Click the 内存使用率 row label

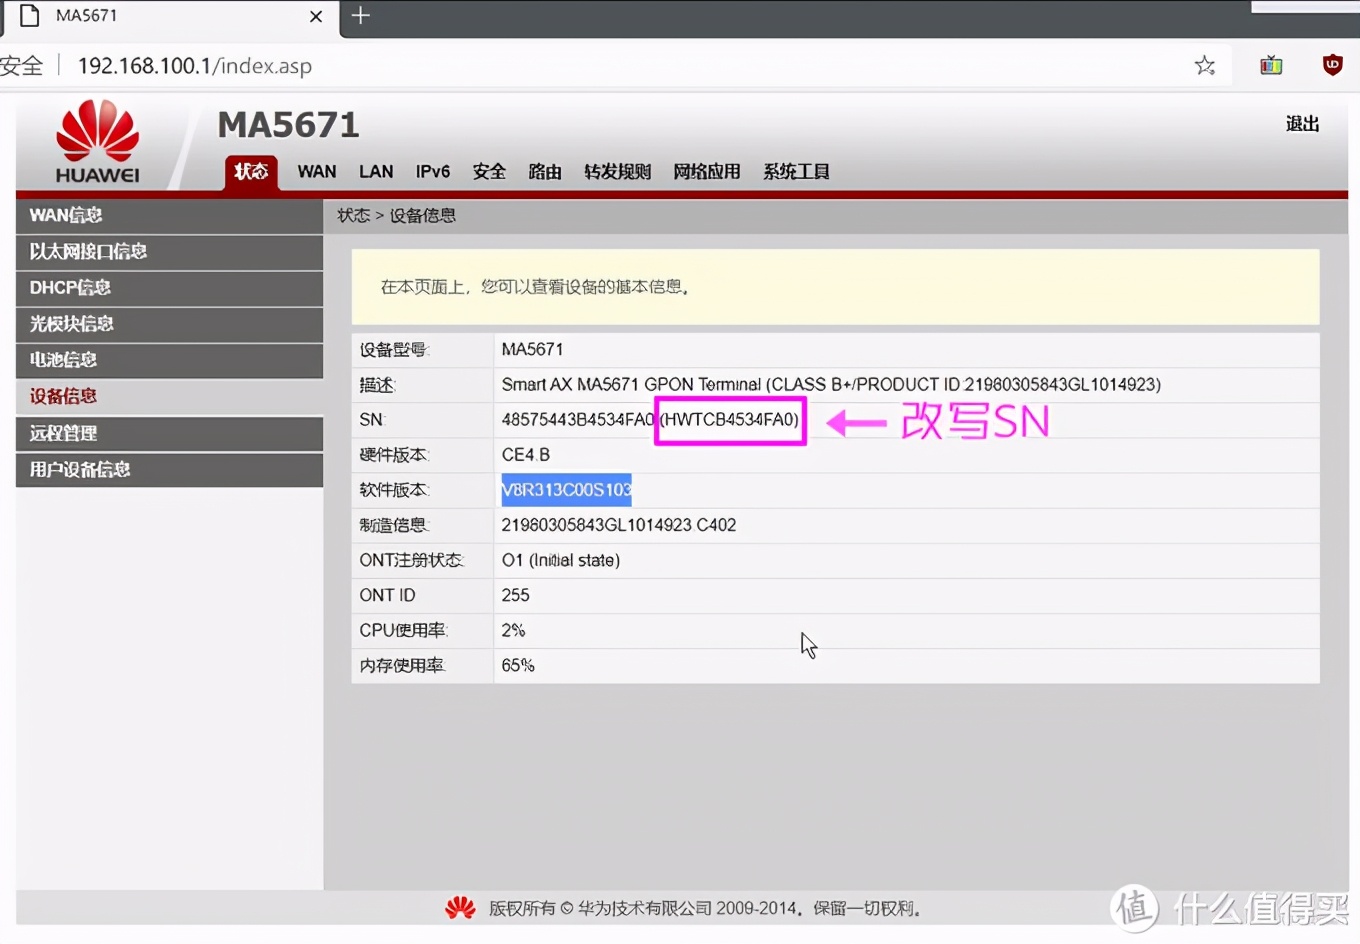tap(402, 666)
